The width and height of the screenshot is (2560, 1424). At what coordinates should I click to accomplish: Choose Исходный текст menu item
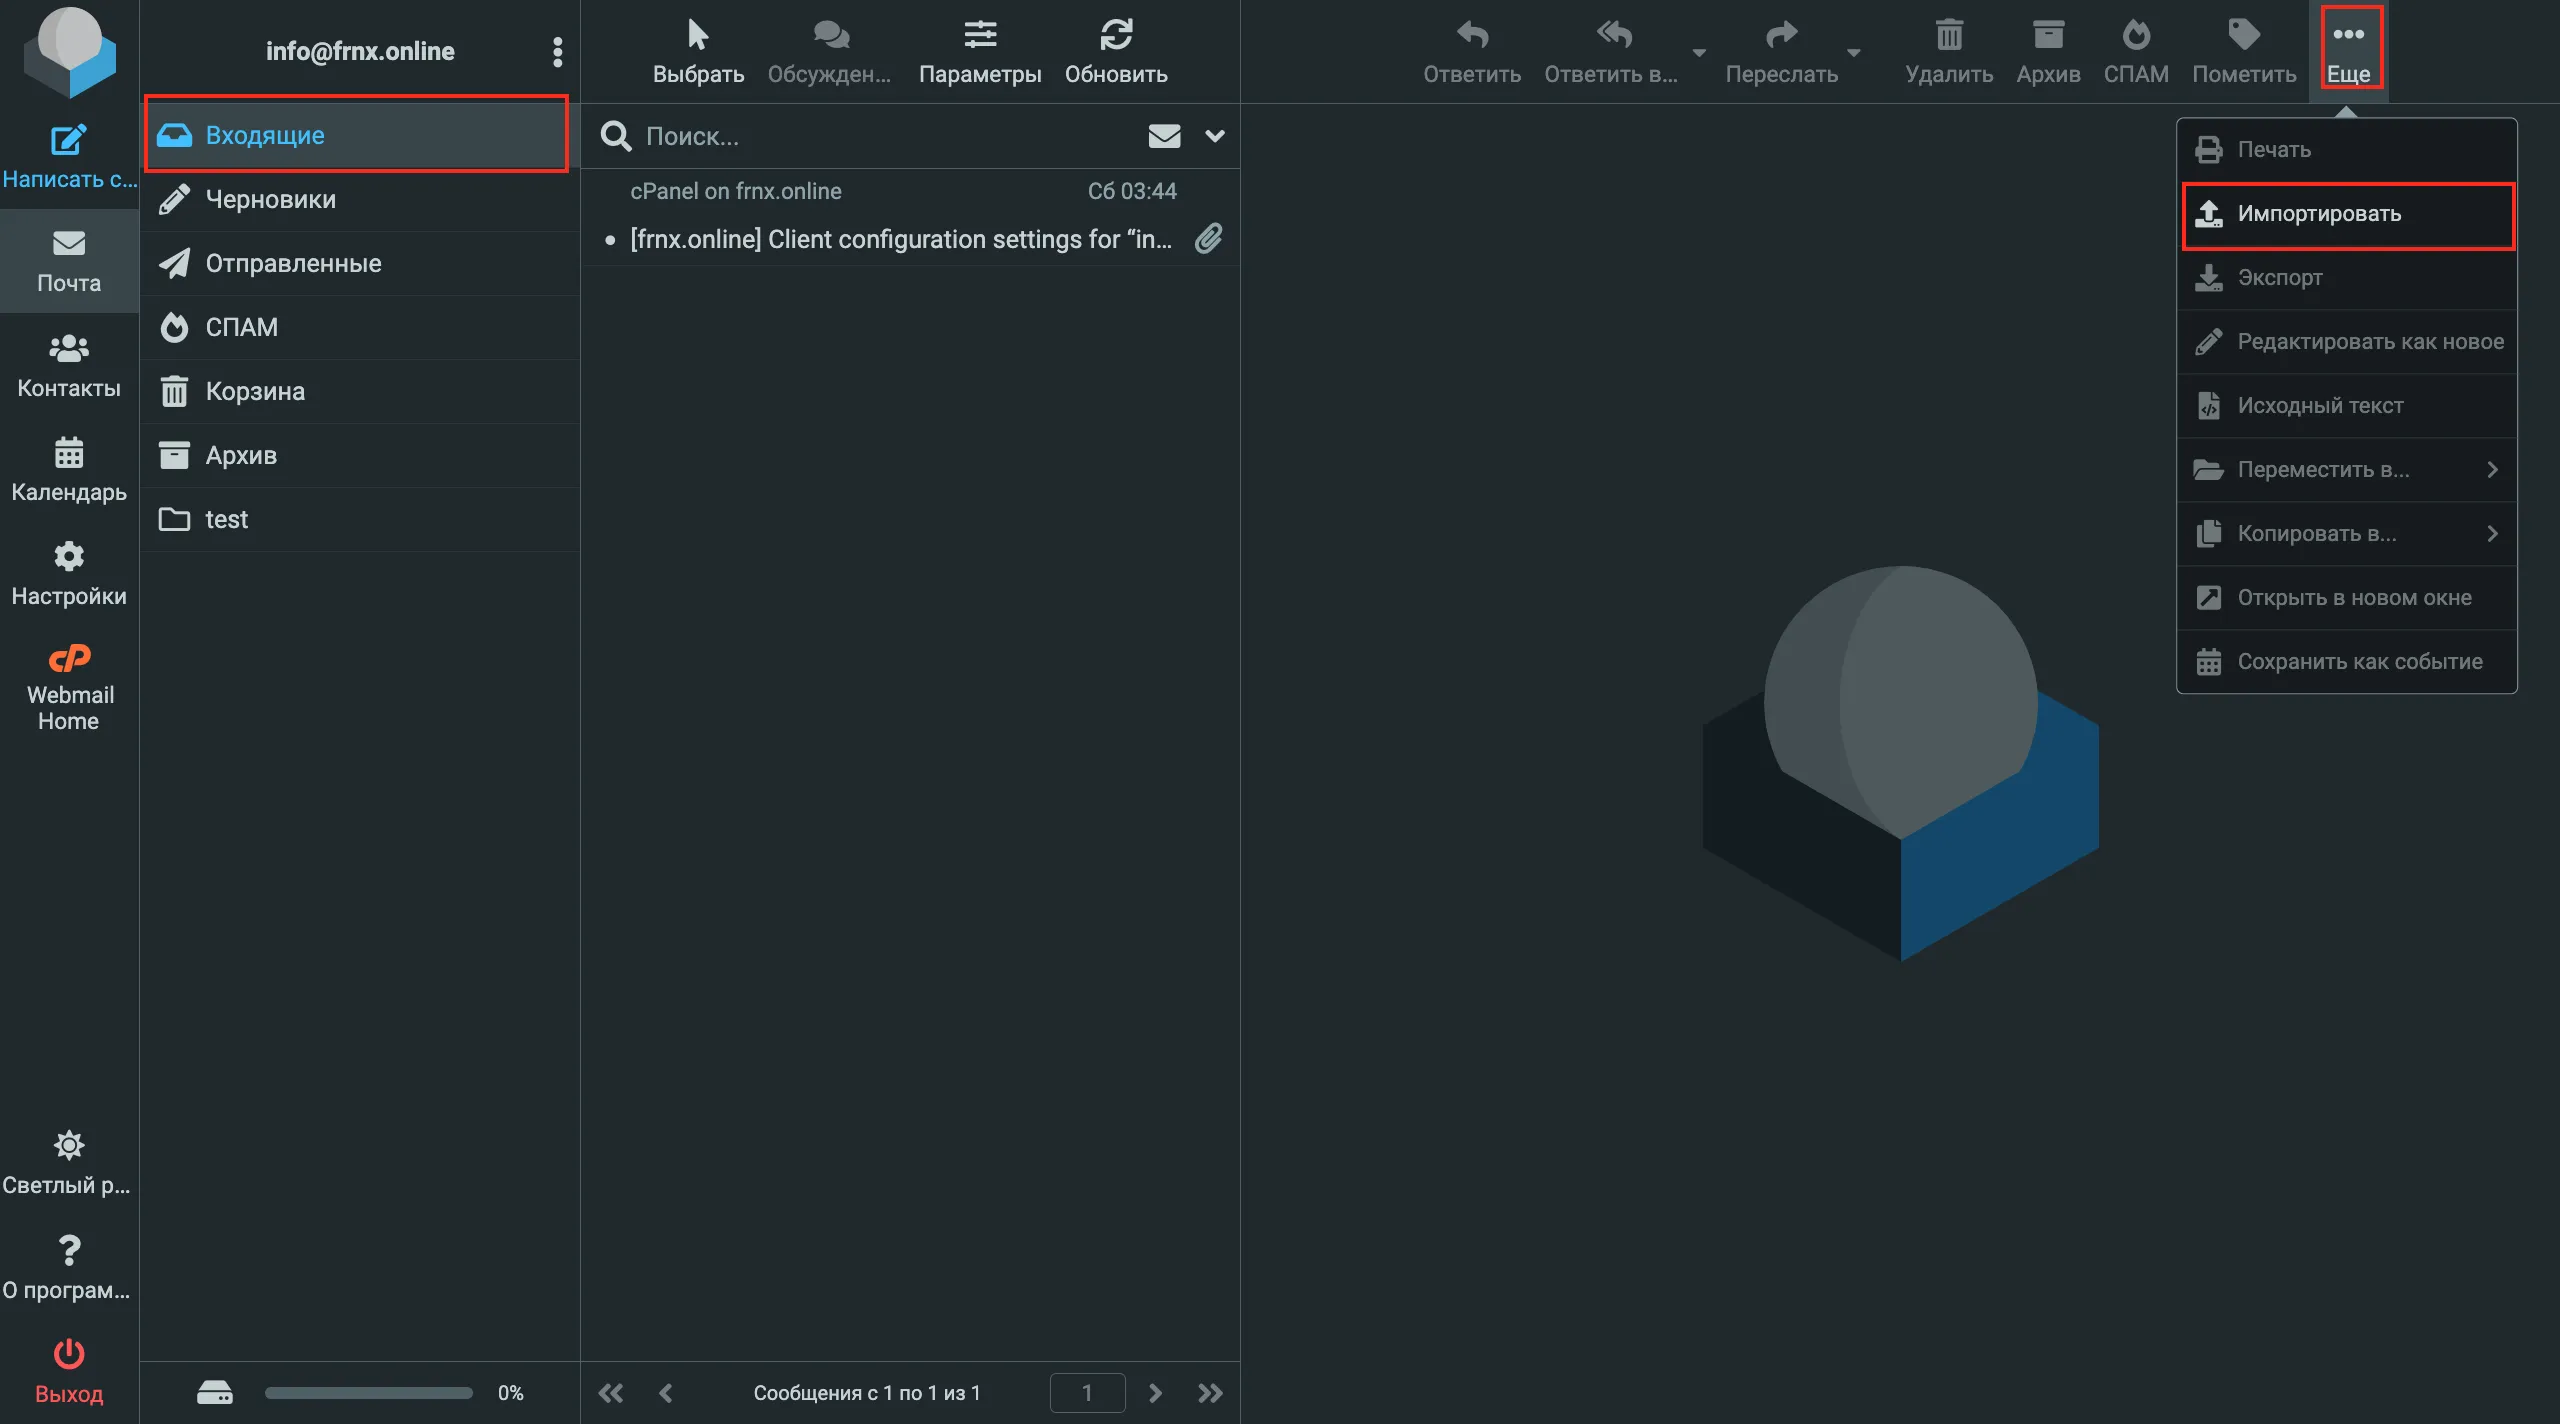pyautogui.click(x=2347, y=405)
